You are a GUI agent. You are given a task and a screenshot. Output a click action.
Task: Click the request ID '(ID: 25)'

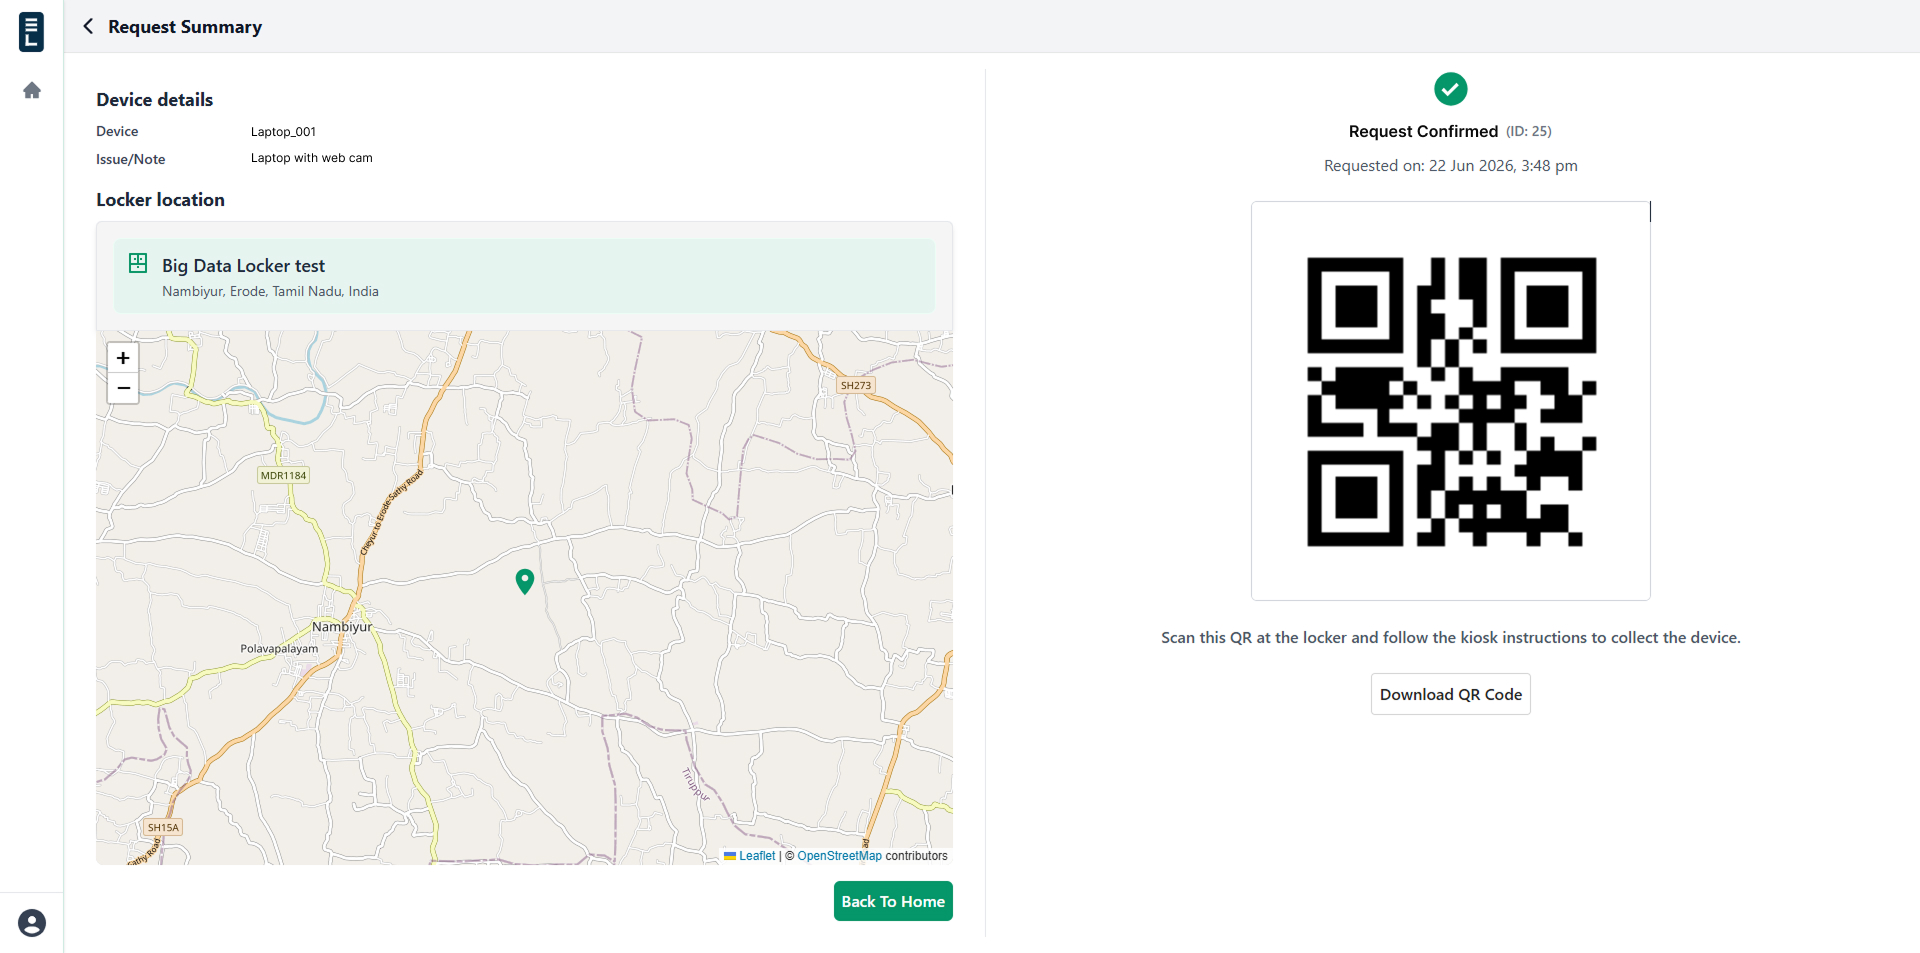1529,131
